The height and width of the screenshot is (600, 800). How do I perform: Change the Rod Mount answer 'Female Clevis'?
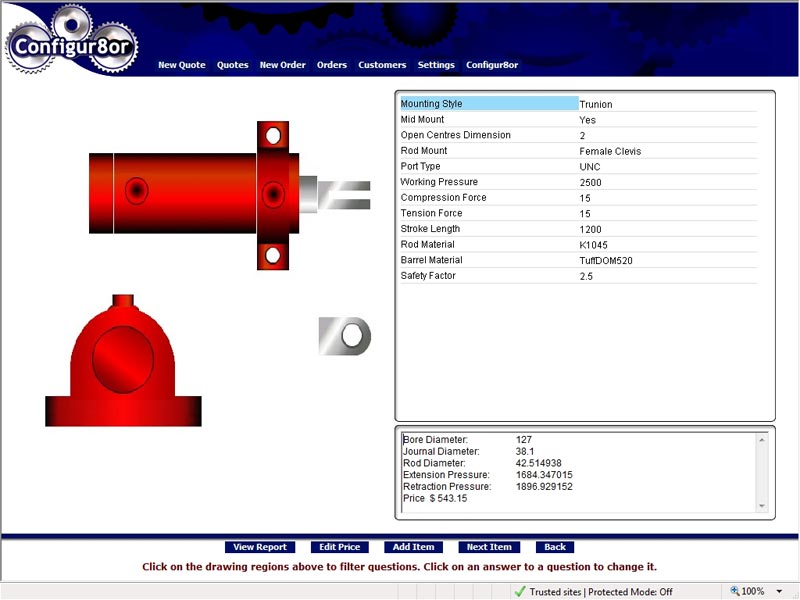click(610, 151)
